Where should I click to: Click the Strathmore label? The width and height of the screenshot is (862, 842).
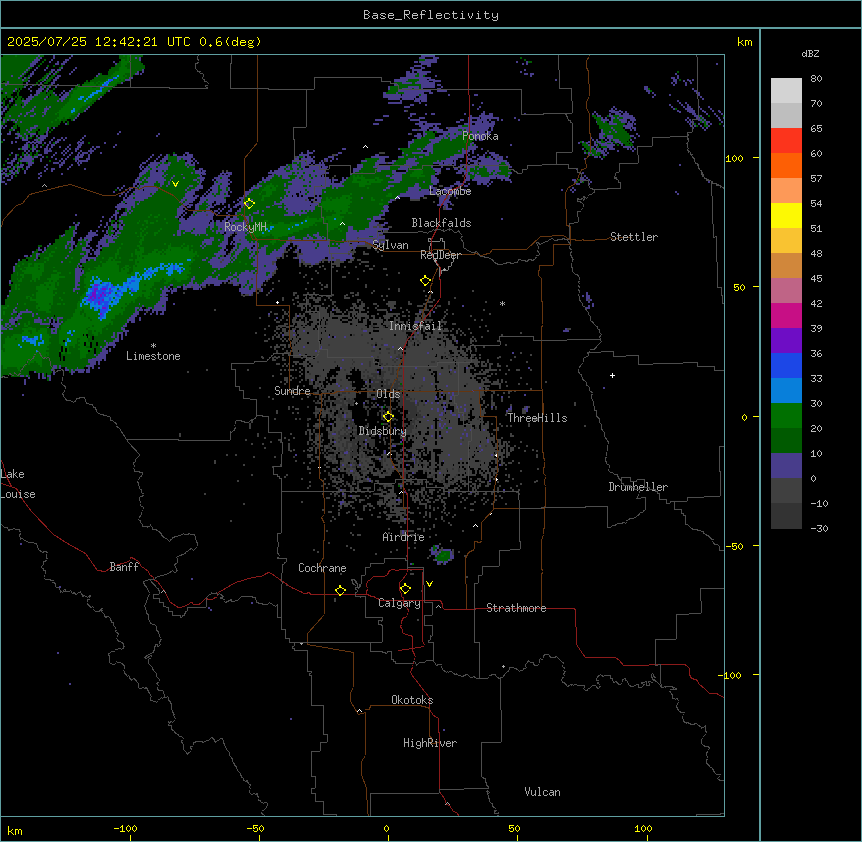[x=516, y=608]
